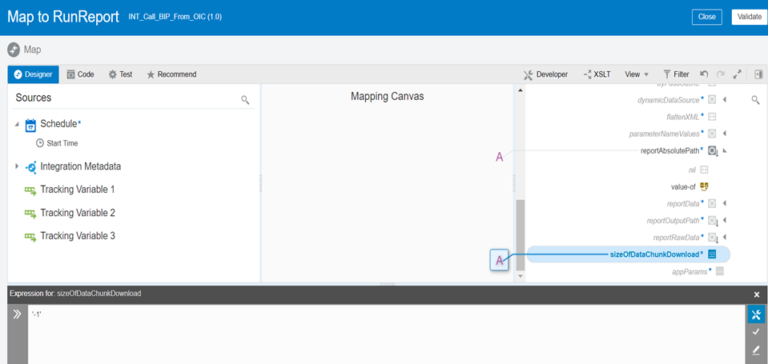Click the mapping canvas vertical scrollbar thumb
This screenshot has width=768, height=364.
[520, 235]
